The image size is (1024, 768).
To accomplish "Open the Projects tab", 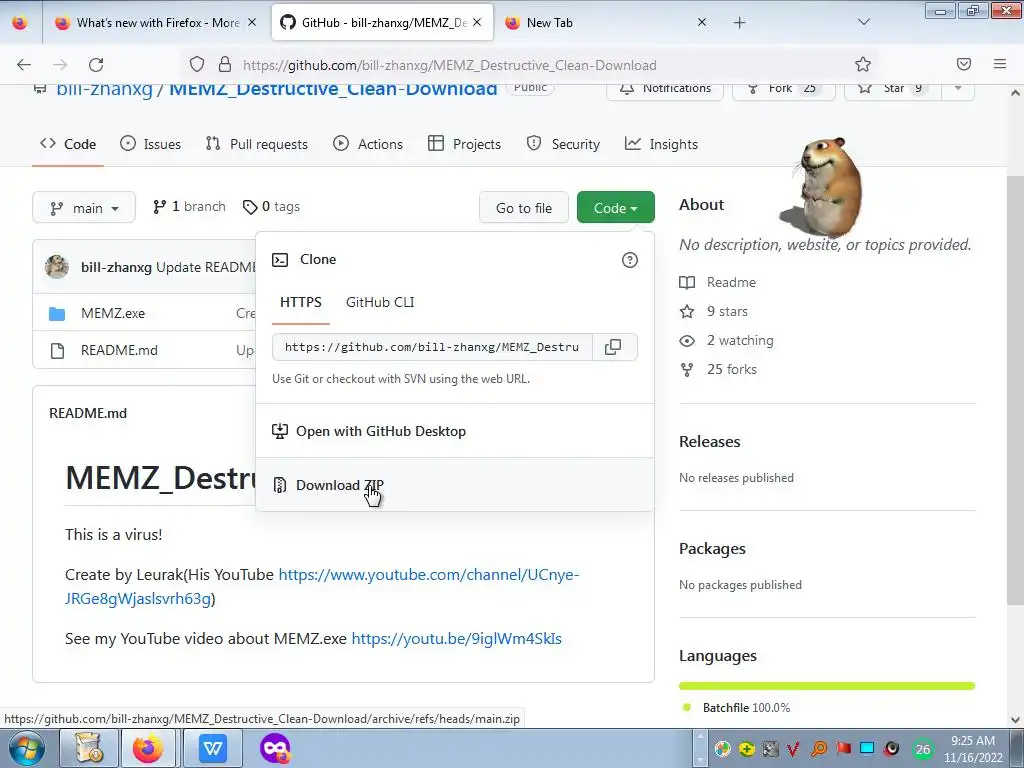I will pyautogui.click(x=464, y=144).
